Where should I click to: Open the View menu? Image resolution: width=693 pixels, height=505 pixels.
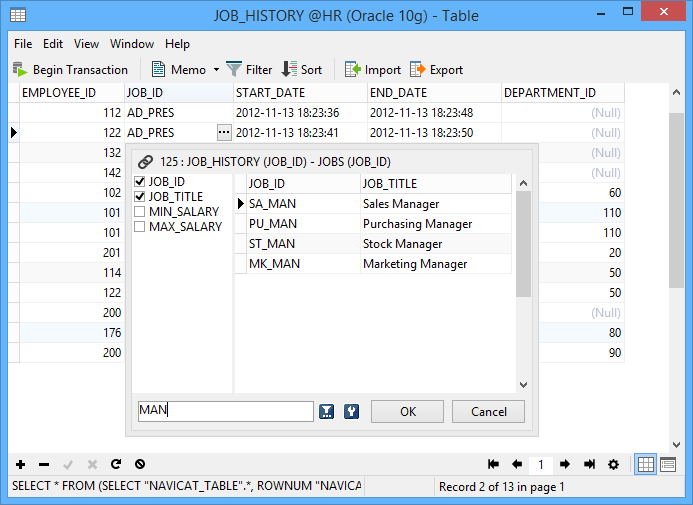(x=86, y=44)
